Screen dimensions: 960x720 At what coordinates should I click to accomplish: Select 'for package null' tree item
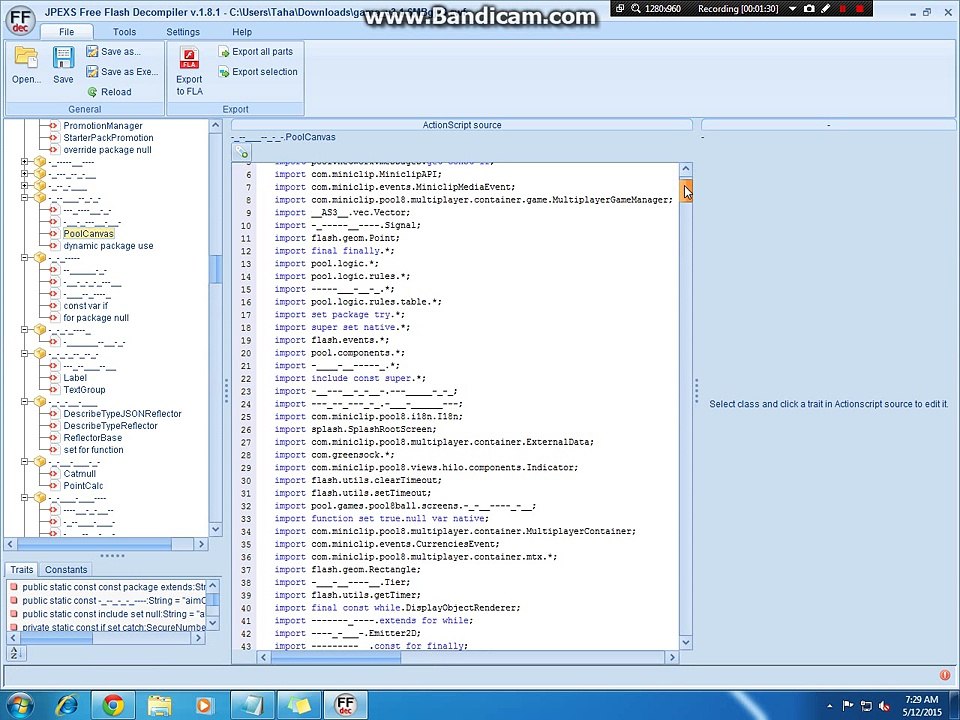[x=96, y=318]
